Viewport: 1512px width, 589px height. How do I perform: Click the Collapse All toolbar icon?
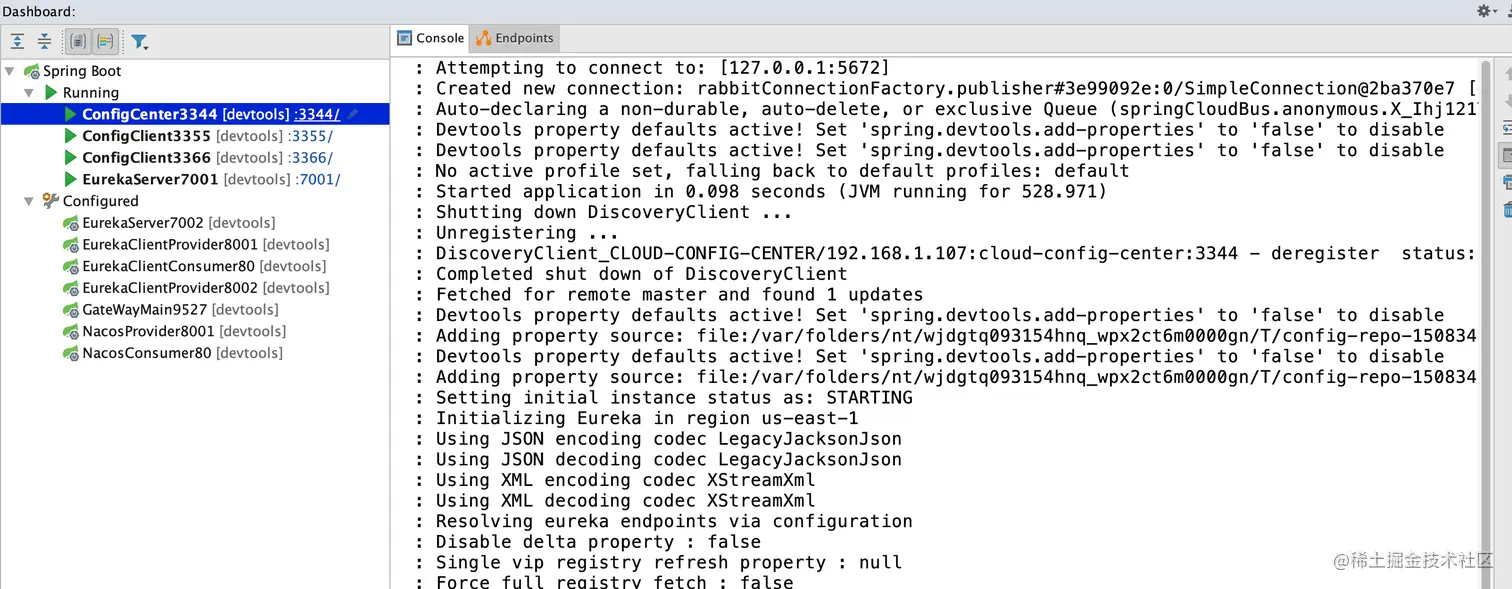tap(45, 42)
